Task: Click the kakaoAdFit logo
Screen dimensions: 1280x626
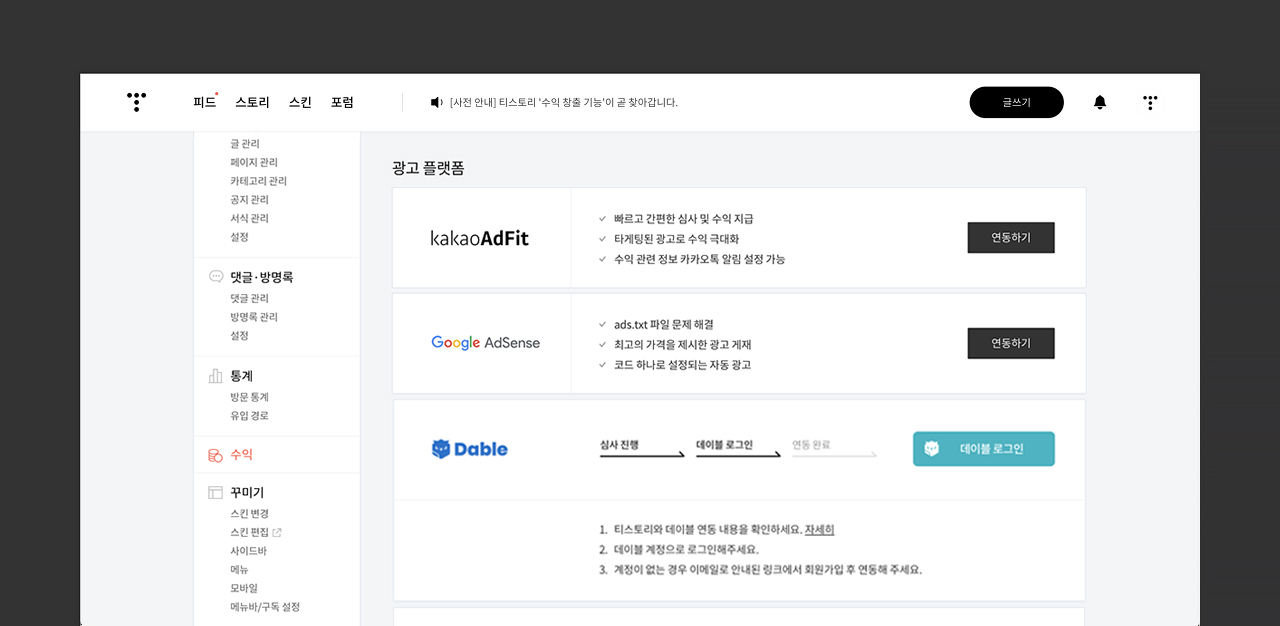Action: pos(480,238)
